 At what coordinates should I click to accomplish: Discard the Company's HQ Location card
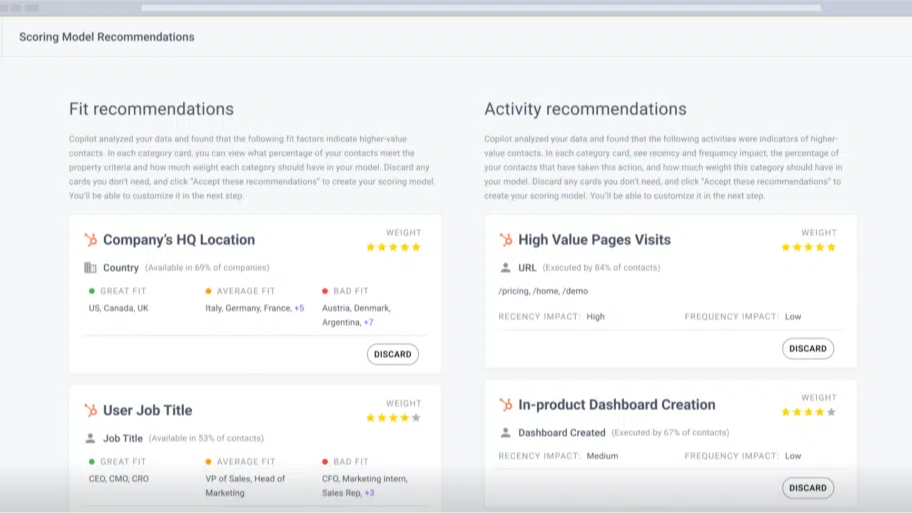coord(393,354)
